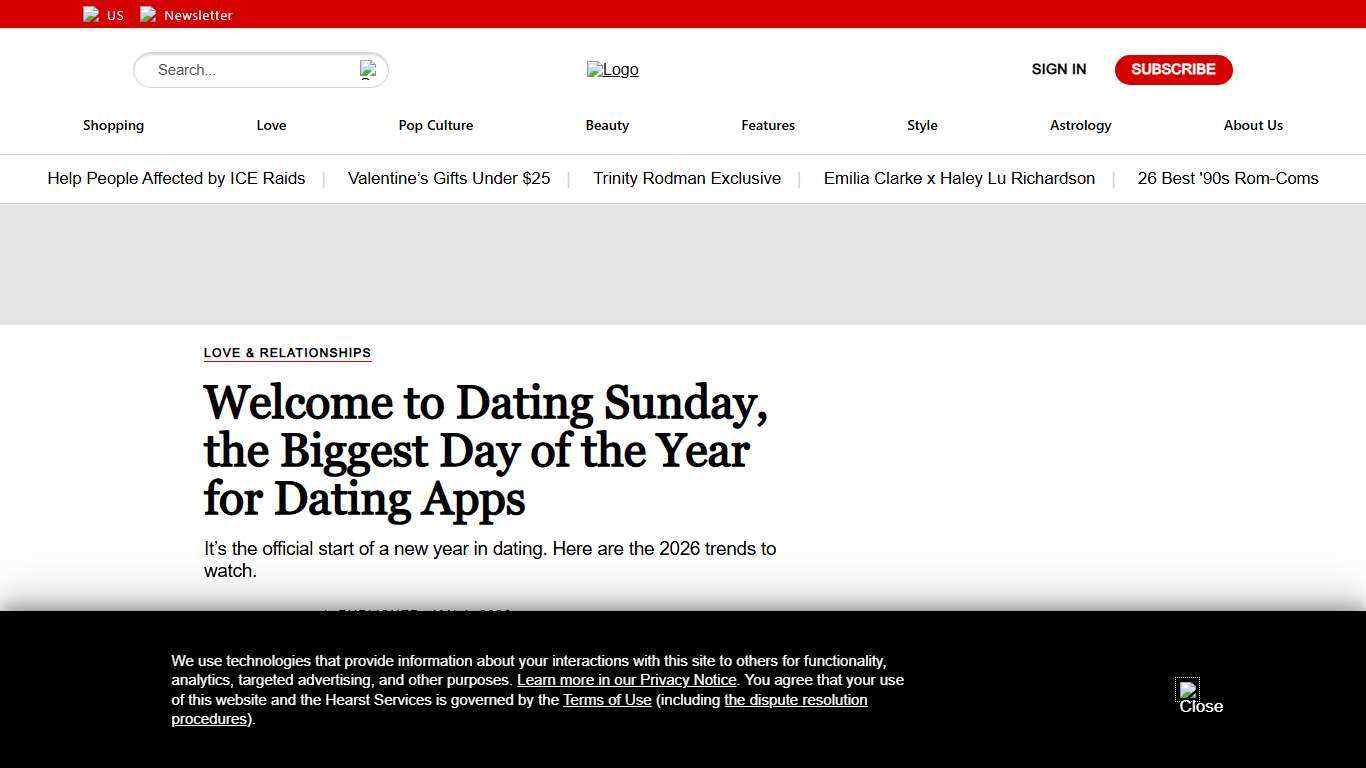Screen dimensions: 1366x768
Task: Open the Newsletter icon in top bar
Action: click(148, 14)
